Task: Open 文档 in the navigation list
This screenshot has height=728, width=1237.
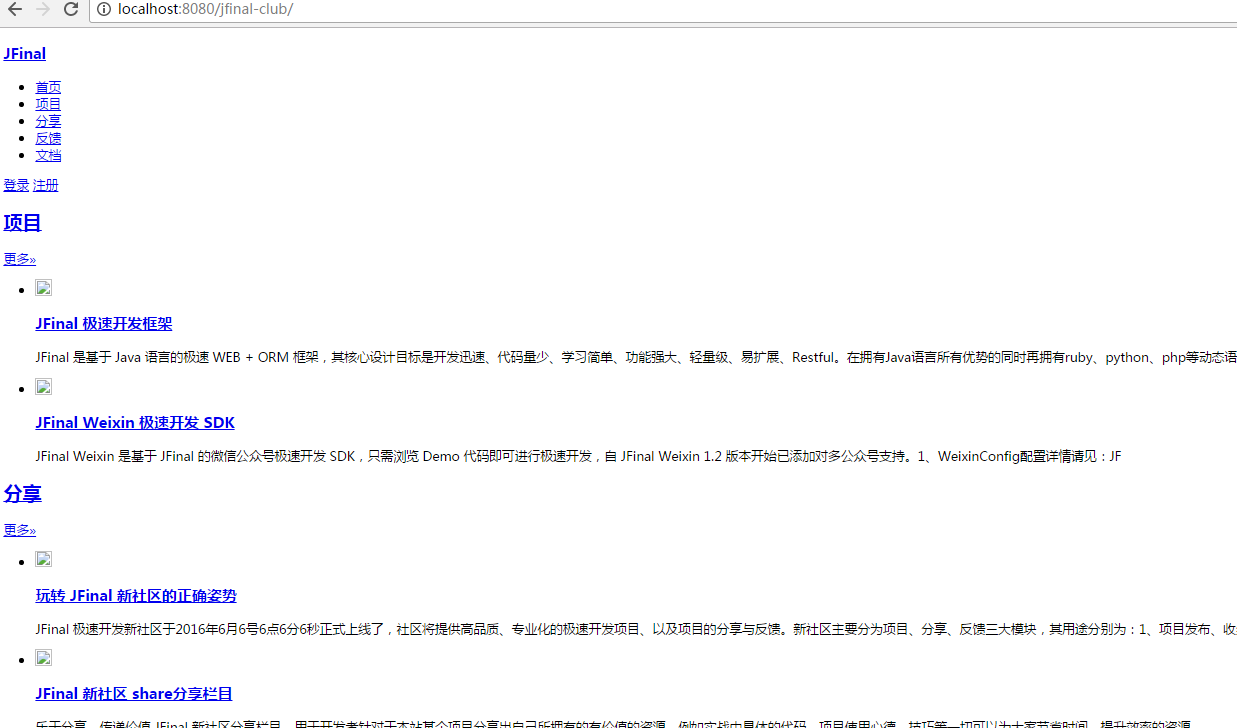Action: pos(48,155)
